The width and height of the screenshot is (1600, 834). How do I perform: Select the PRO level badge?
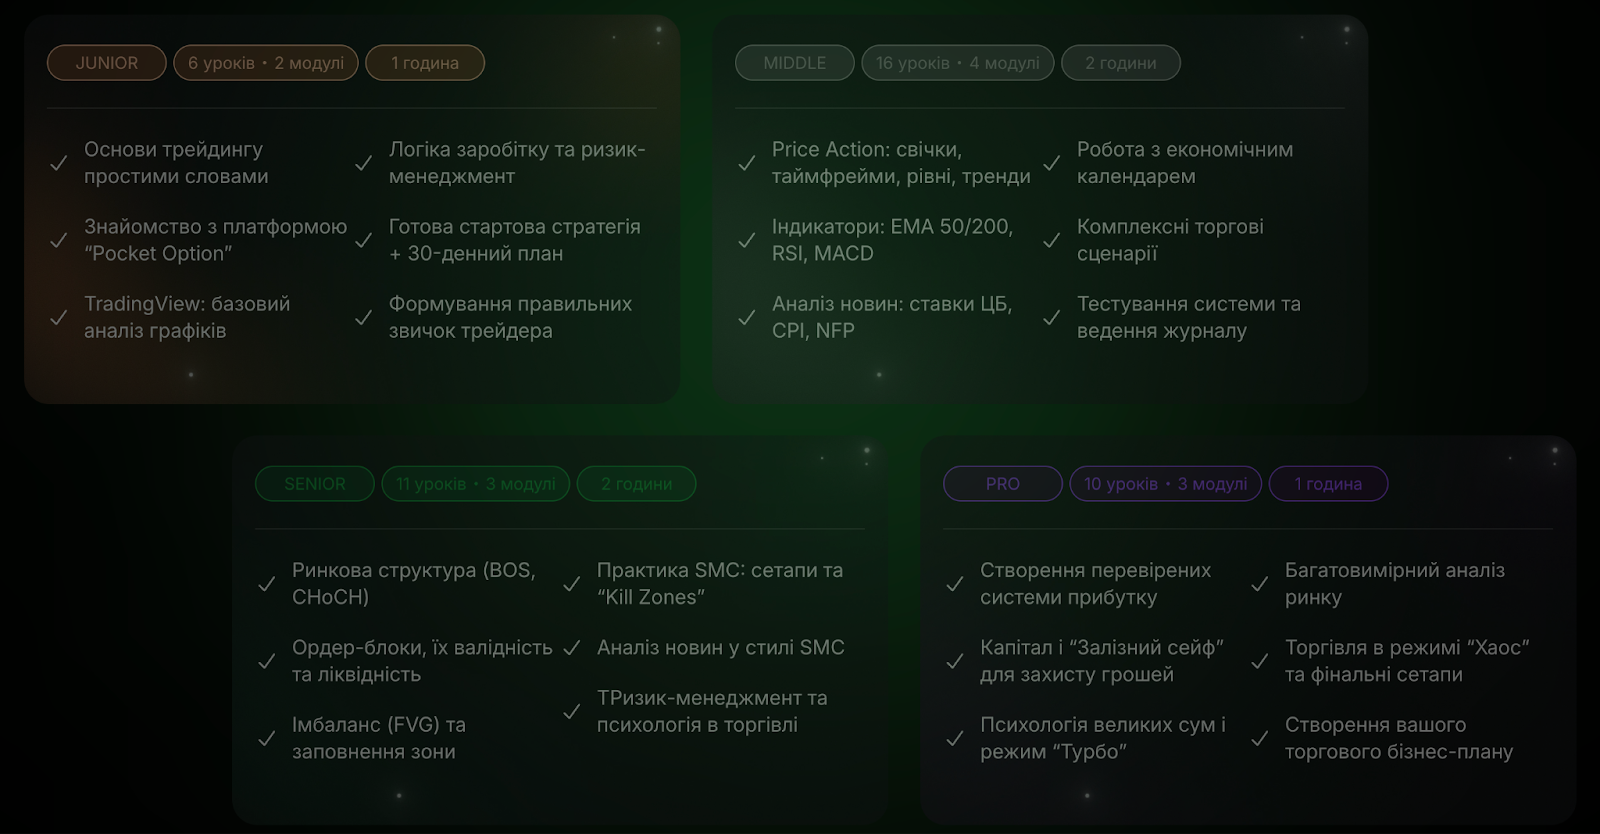tap(1003, 484)
